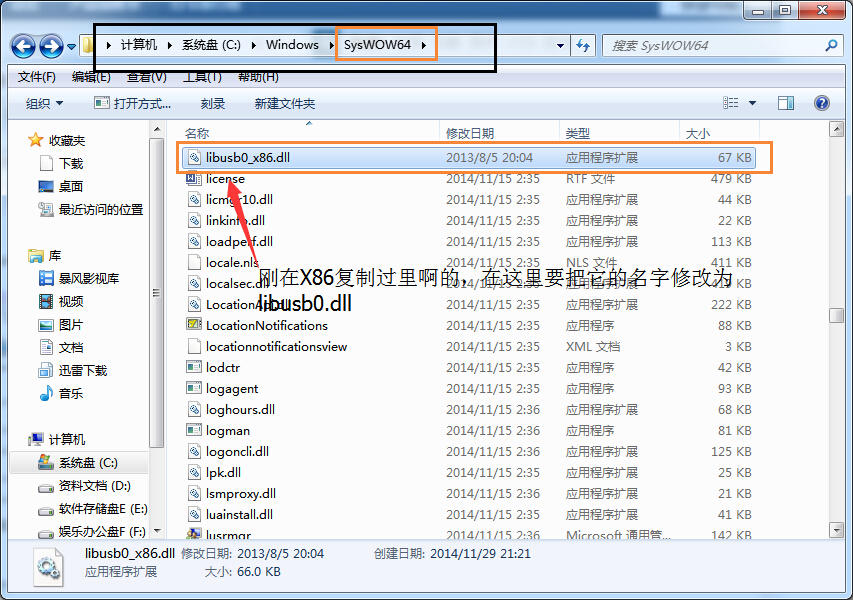Screen dimensions: 853x600
Task: Click the refresh button beside address bar
Action: point(583,46)
